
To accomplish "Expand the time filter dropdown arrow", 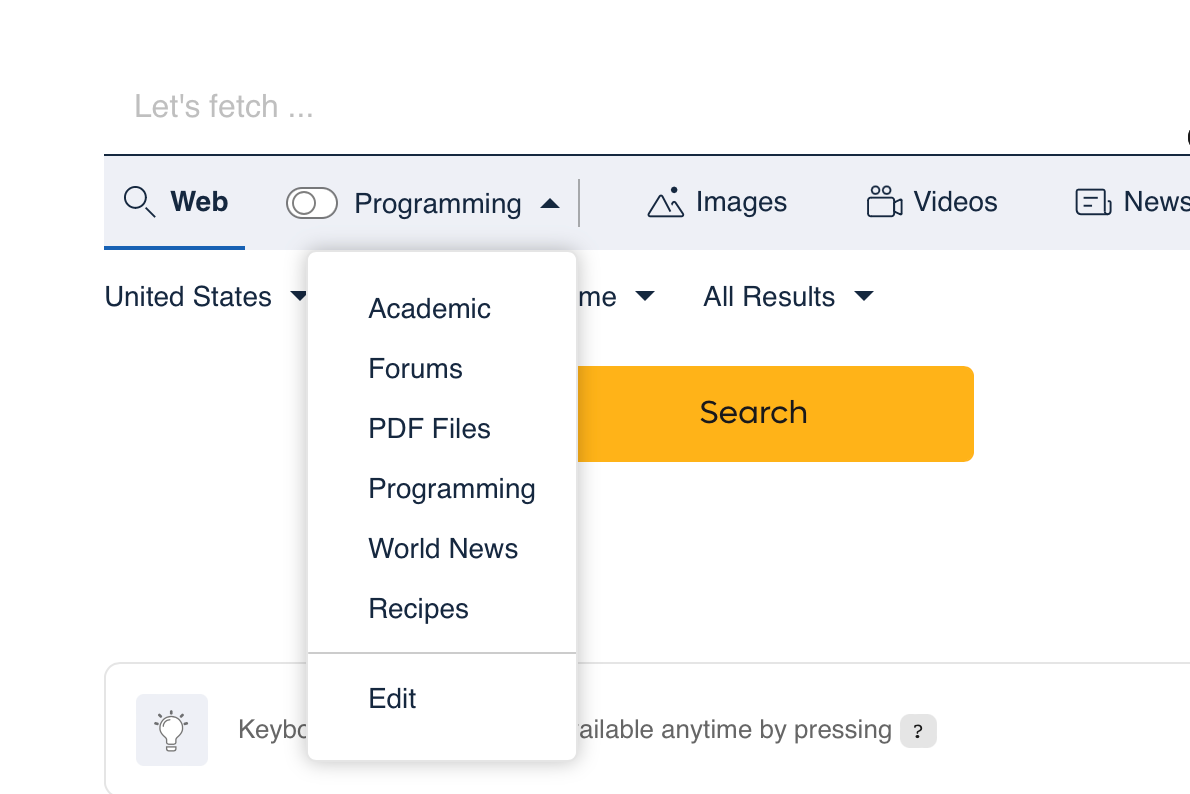I will tap(645, 295).
